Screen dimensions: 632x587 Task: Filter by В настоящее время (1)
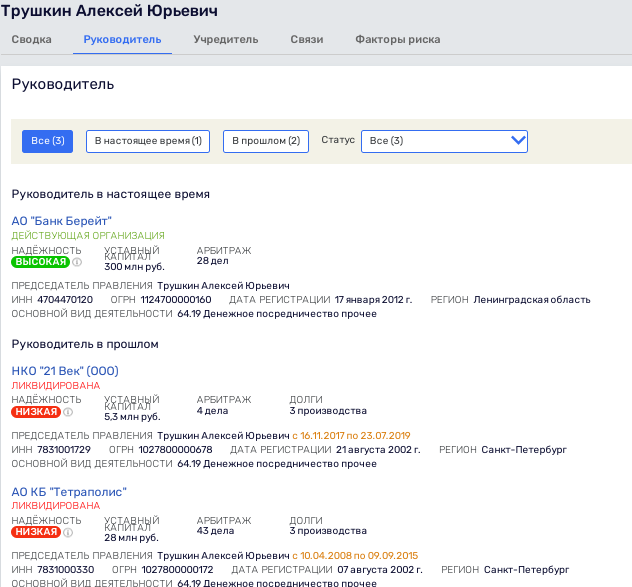tap(148, 141)
